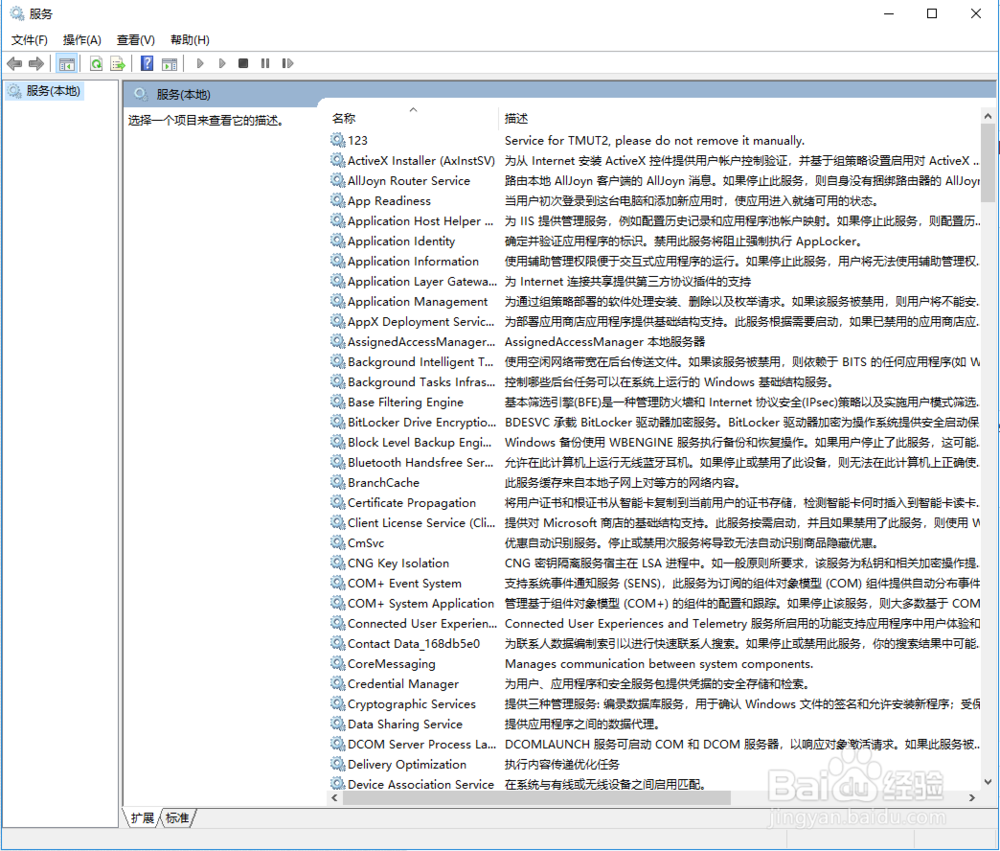Click the vertical scrollbar down arrow
Screen dimensions: 1000x851
click(988, 781)
